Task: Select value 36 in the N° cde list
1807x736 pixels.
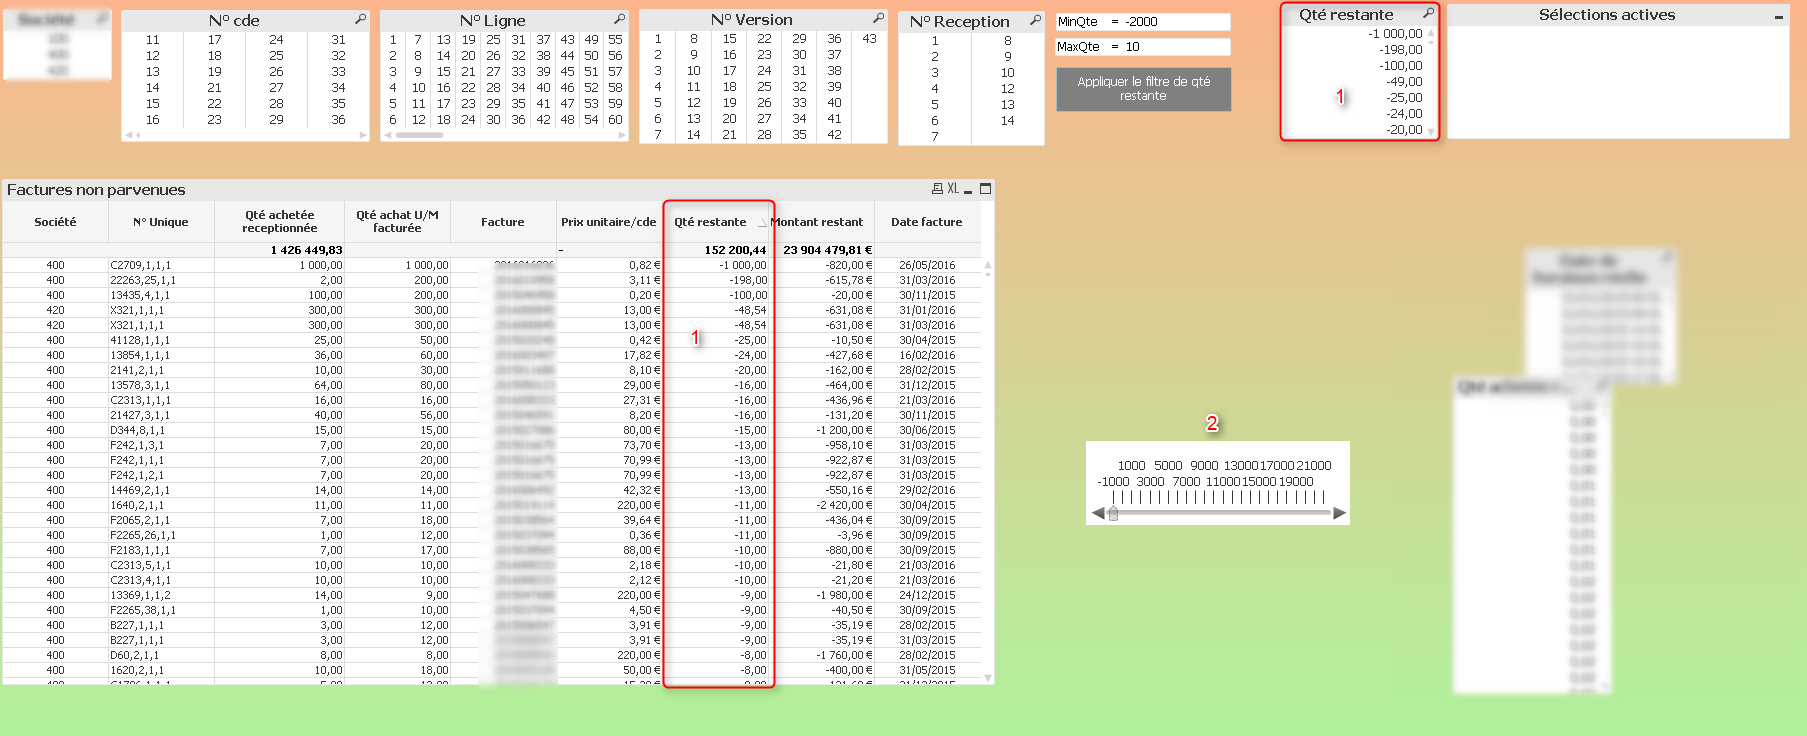Action: coord(339,120)
